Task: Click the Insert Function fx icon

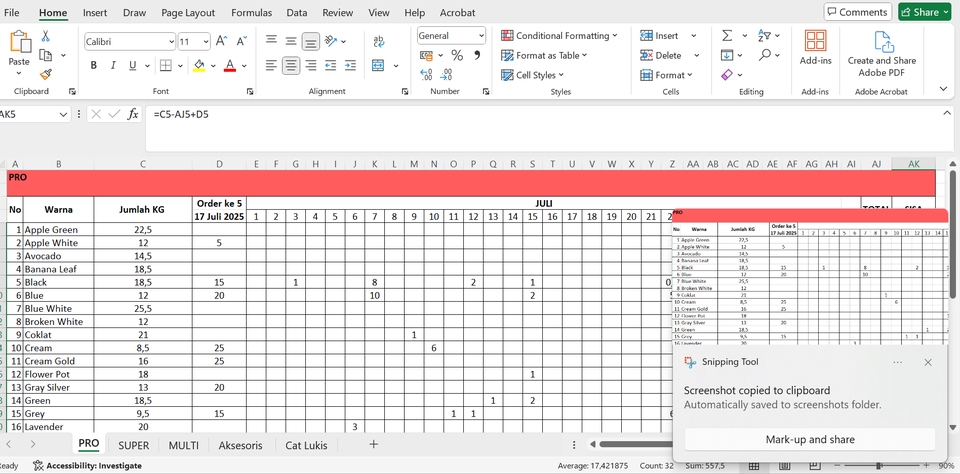Action: click(x=133, y=115)
